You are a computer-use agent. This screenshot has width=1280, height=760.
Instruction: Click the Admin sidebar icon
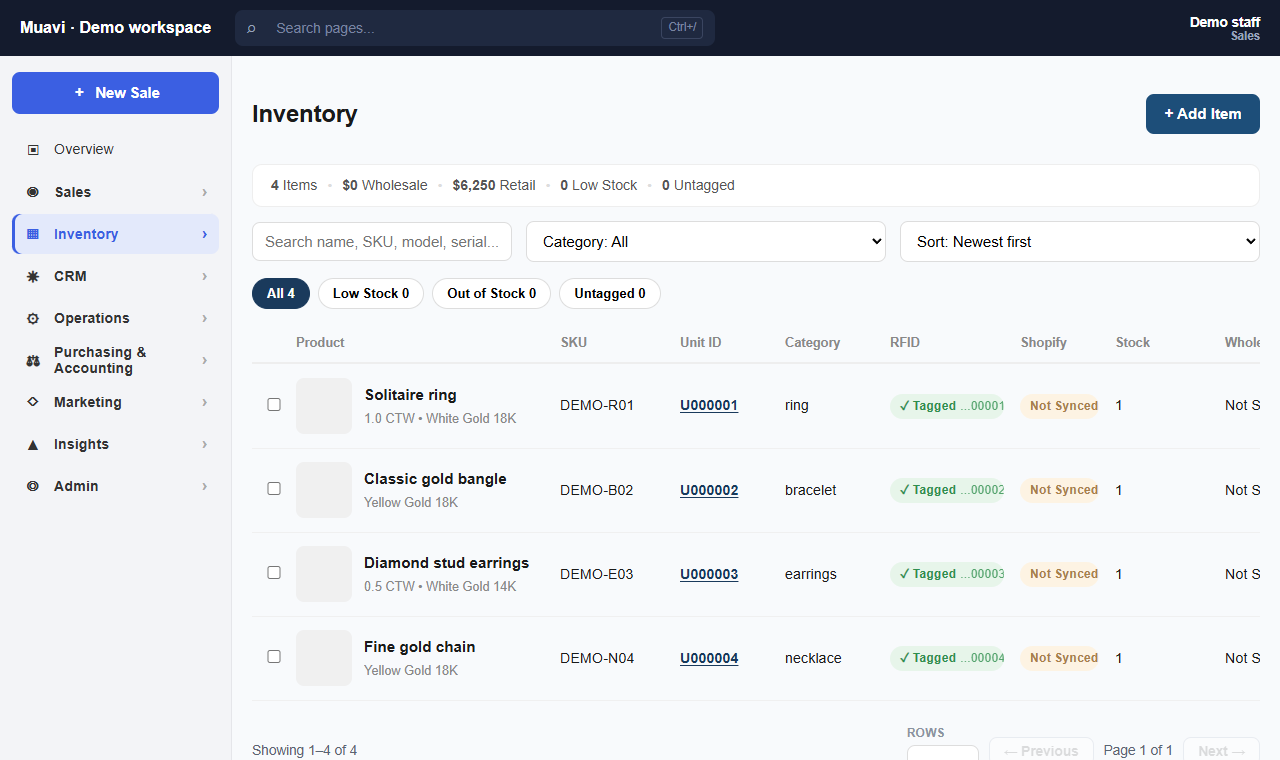(33, 486)
